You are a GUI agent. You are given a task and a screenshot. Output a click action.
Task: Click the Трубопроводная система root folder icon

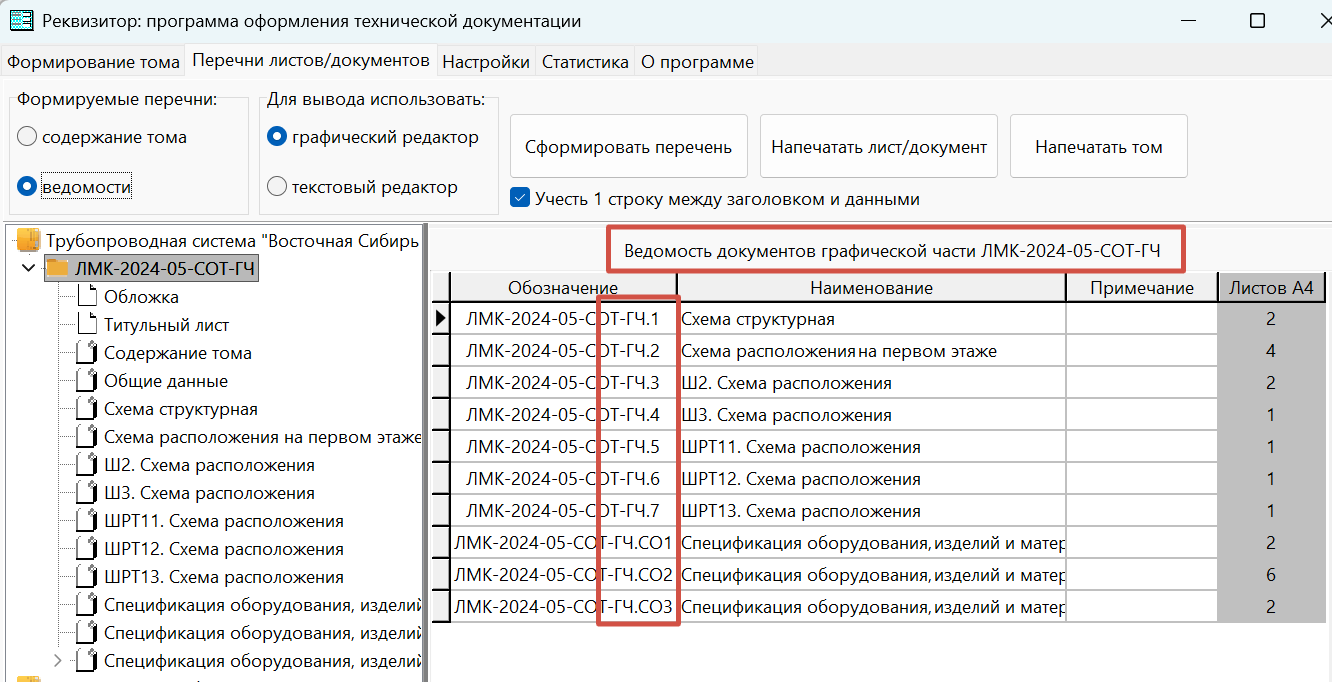[29, 240]
